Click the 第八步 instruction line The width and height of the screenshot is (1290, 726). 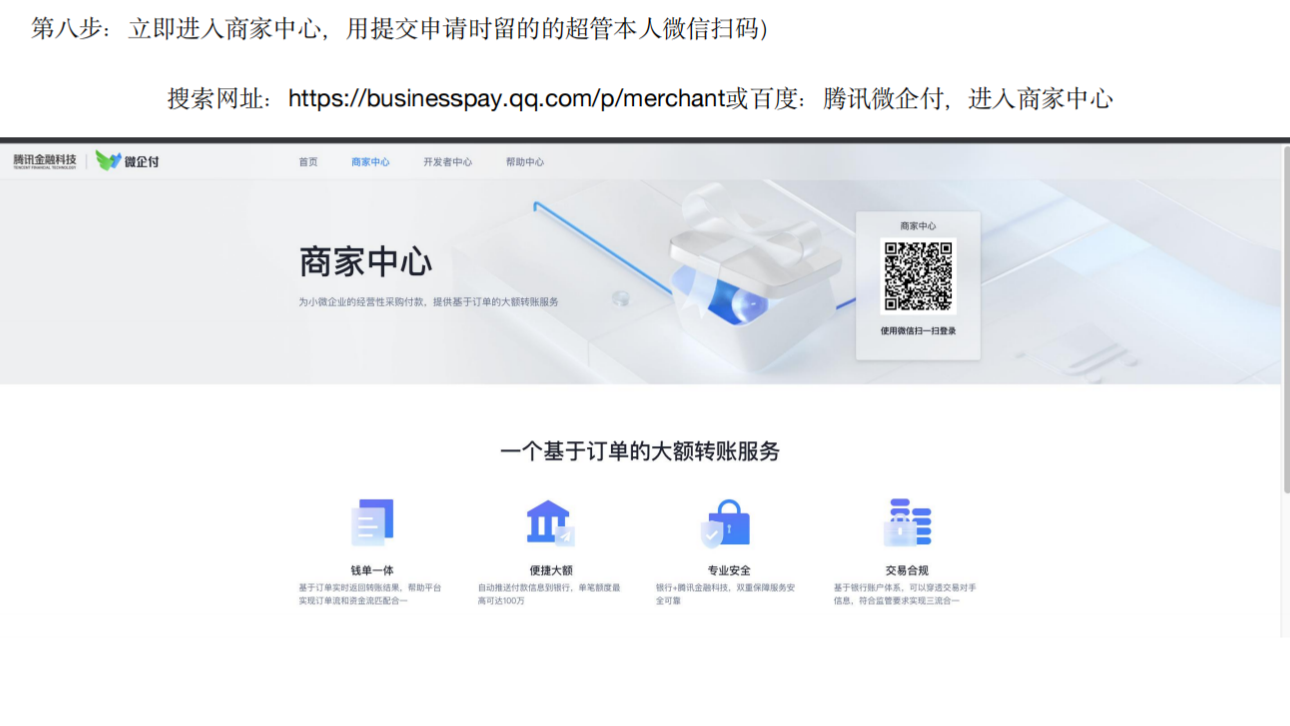point(399,29)
